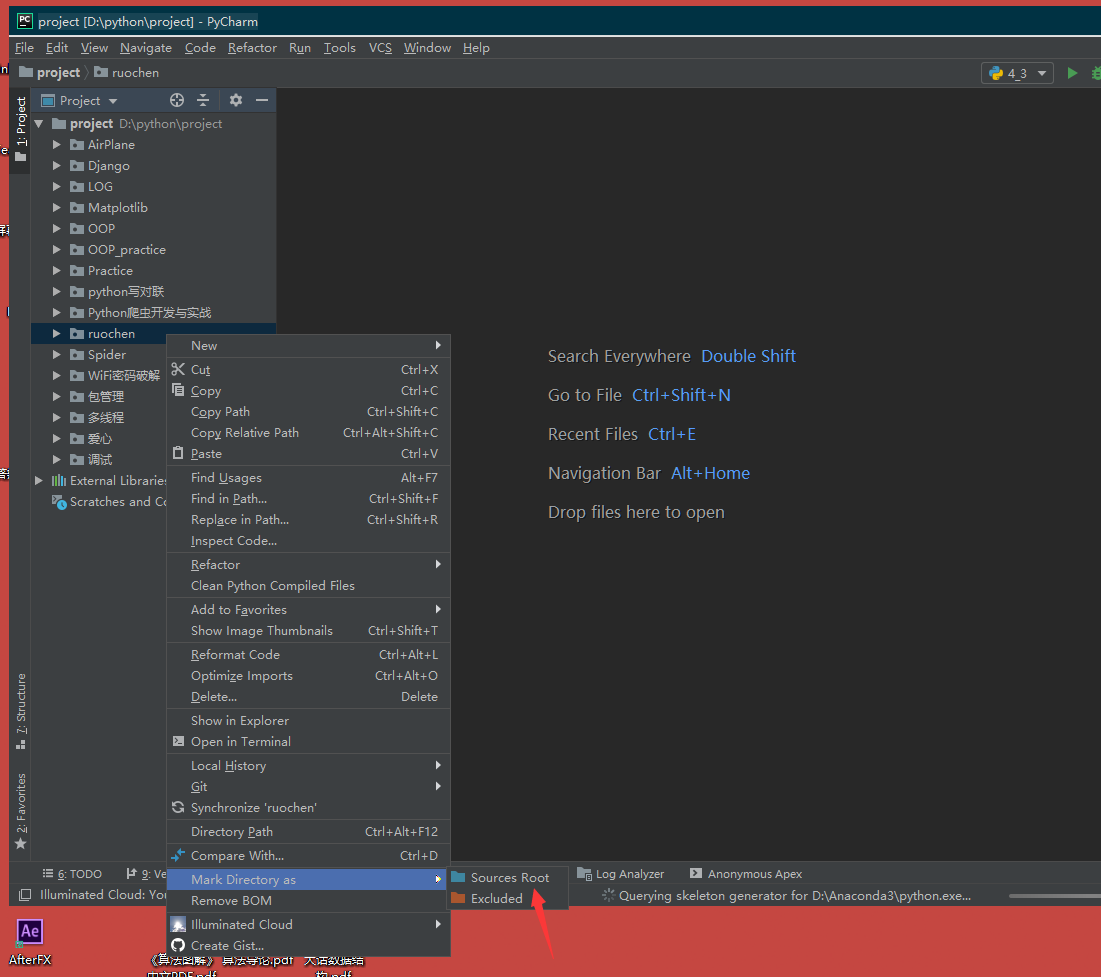Open Local History submenu

(x=308, y=766)
